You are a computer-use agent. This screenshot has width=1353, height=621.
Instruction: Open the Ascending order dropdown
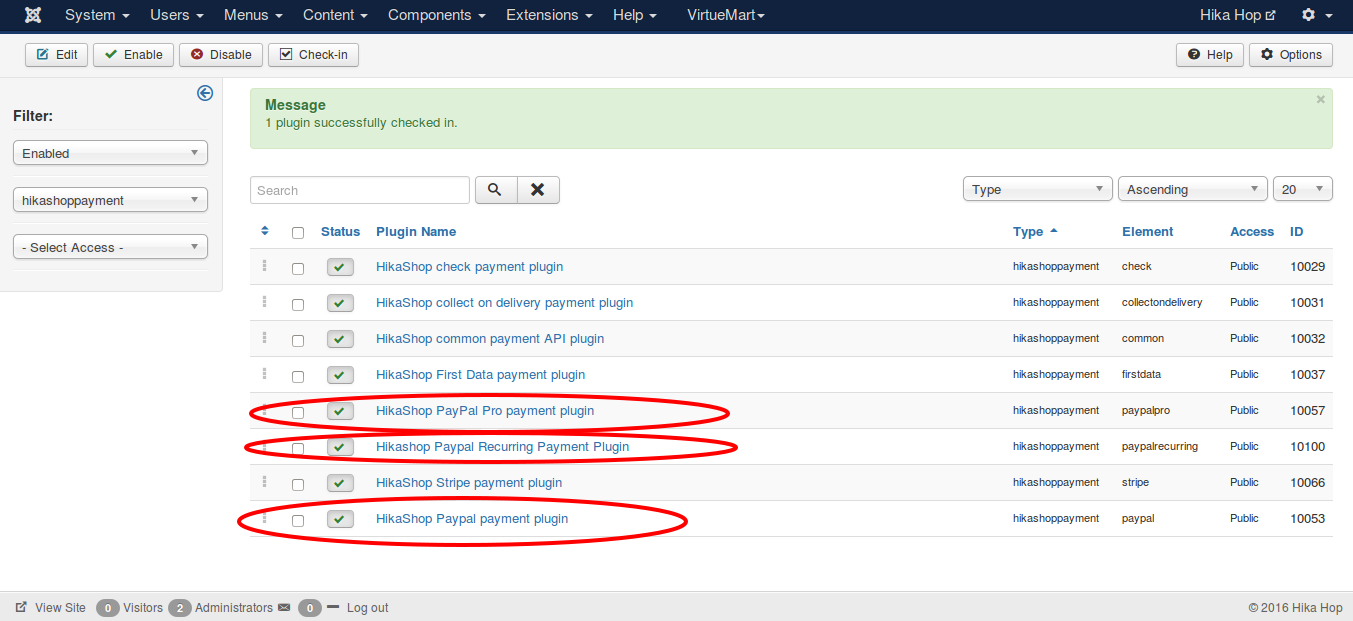click(x=1192, y=189)
